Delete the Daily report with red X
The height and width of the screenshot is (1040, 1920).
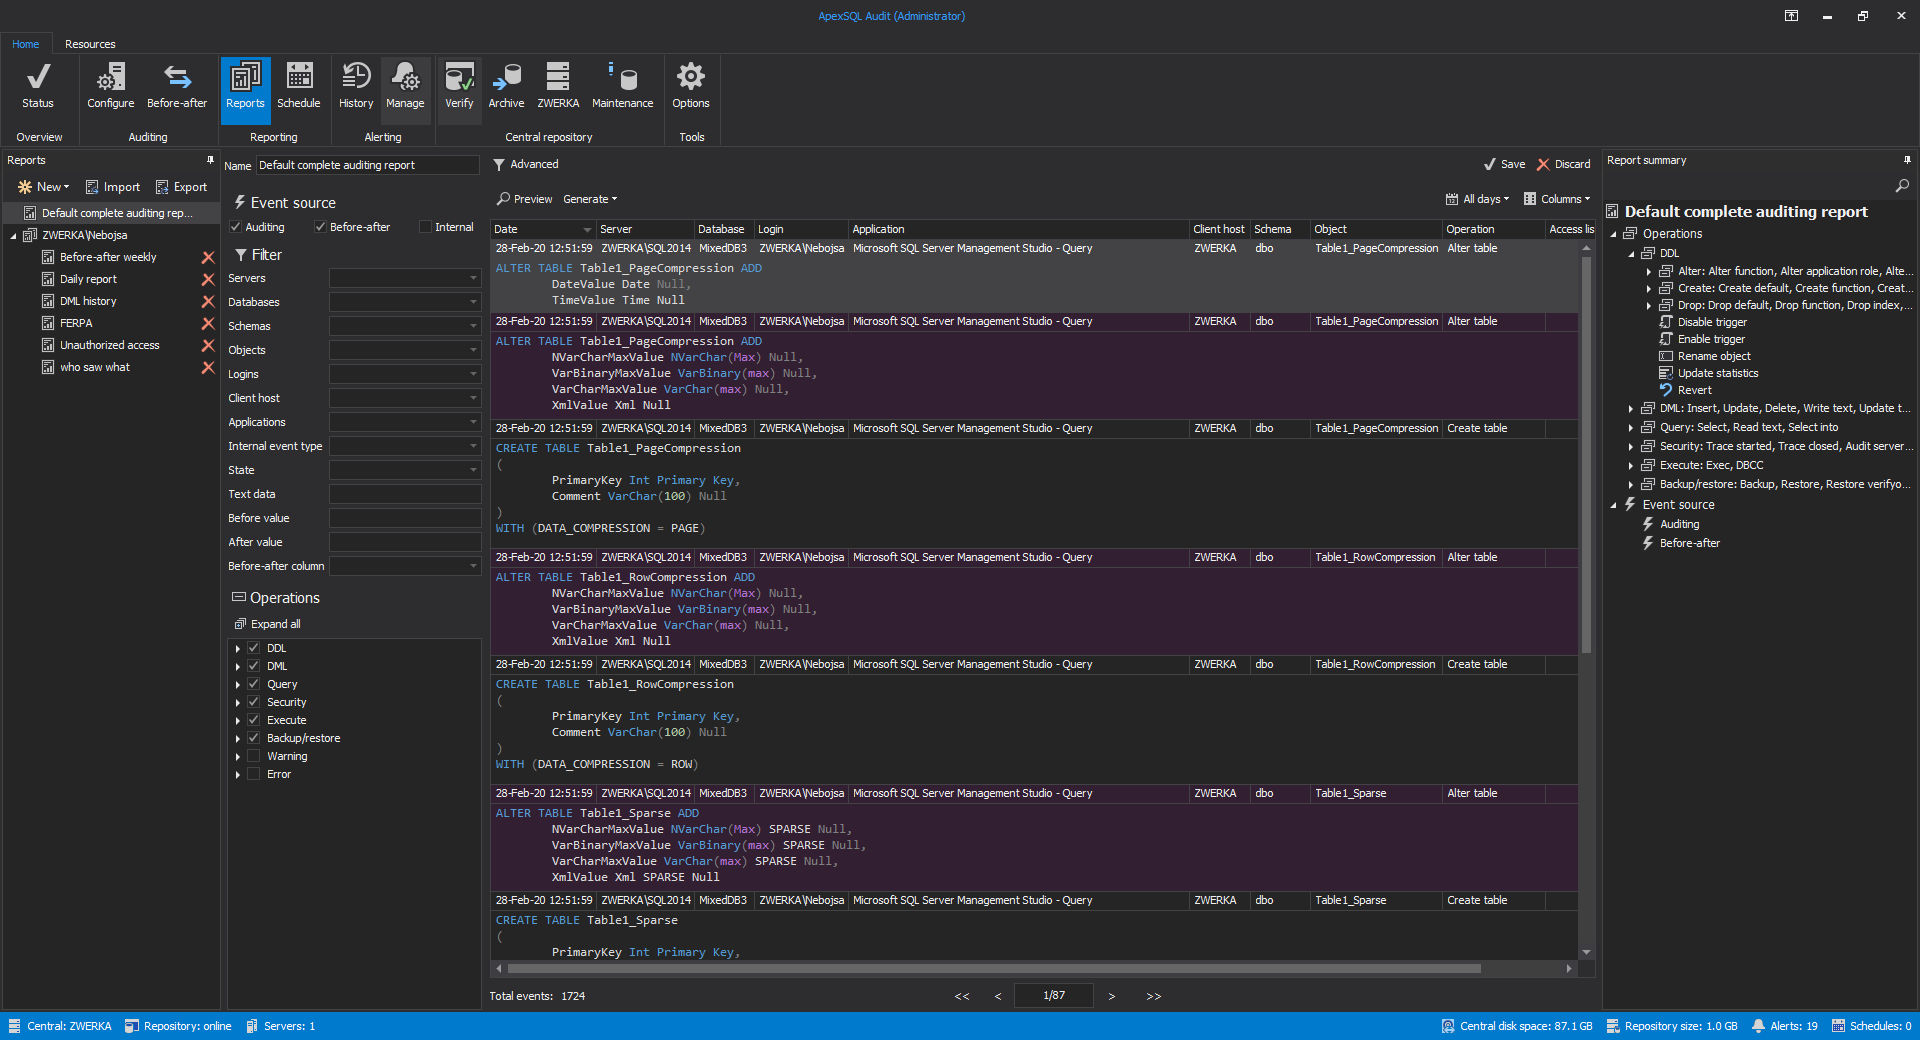[208, 279]
